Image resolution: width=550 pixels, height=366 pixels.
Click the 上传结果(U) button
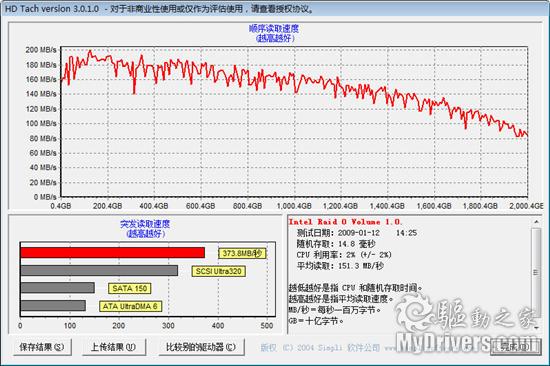click(114, 347)
